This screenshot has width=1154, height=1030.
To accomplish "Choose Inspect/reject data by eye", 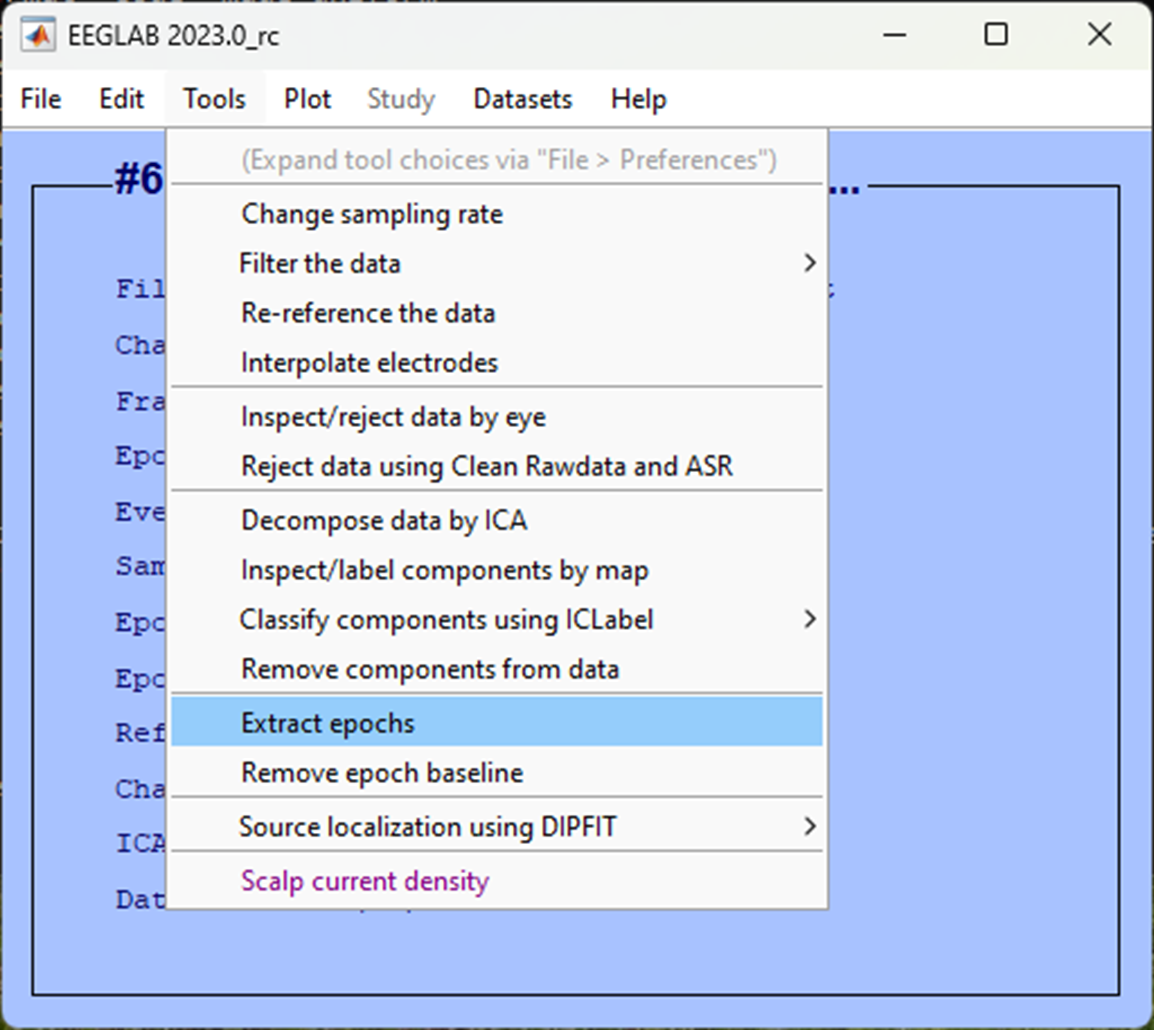I will coord(393,417).
